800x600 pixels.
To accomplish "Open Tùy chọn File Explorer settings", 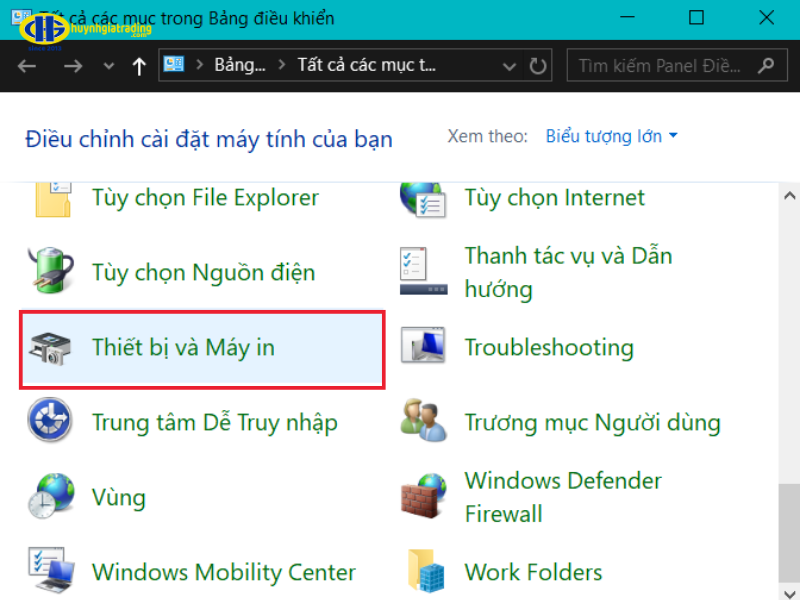I will tap(204, 198).
